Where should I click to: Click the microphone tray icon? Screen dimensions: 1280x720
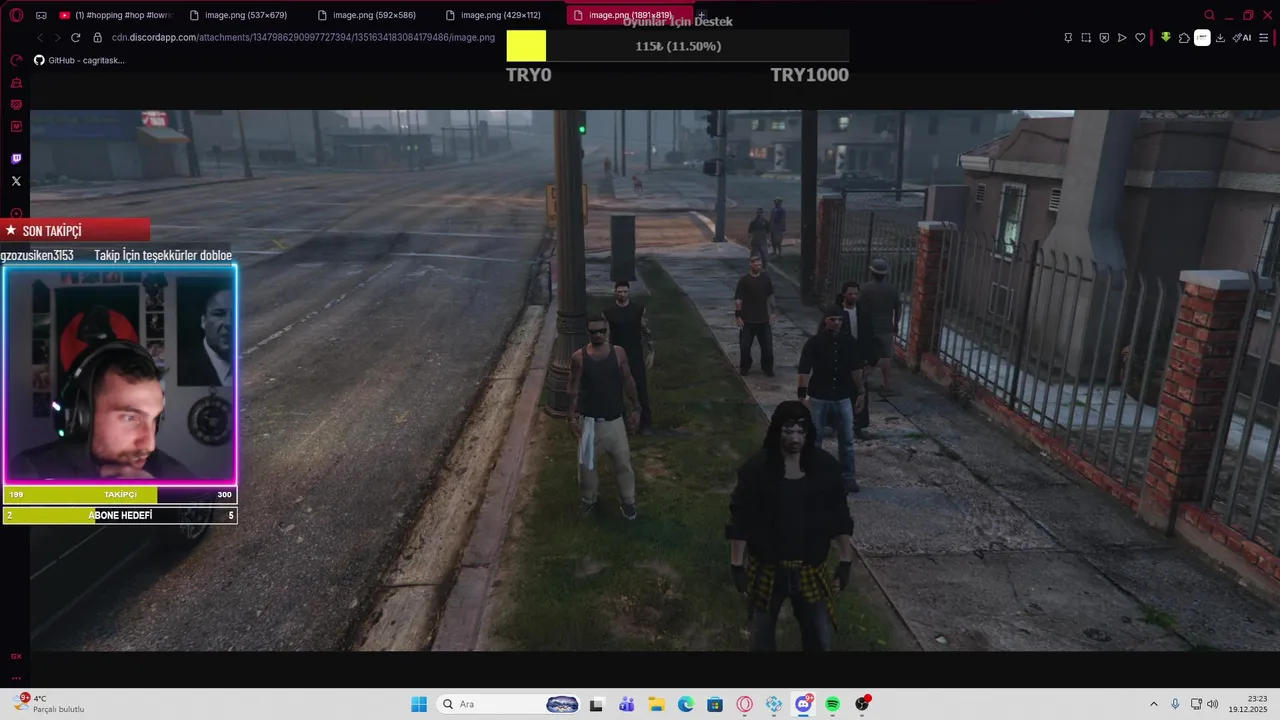(x=1175, y=704)
